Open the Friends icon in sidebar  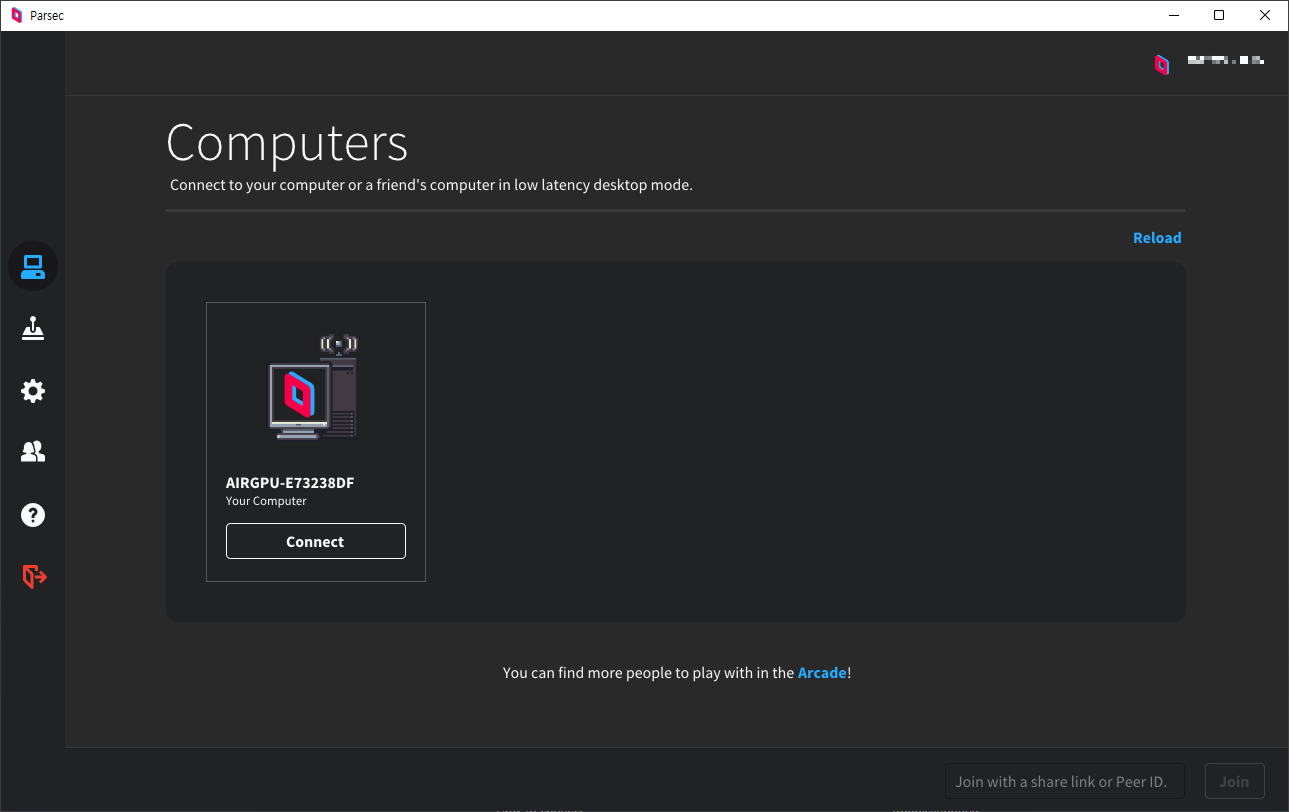[33, 452]
